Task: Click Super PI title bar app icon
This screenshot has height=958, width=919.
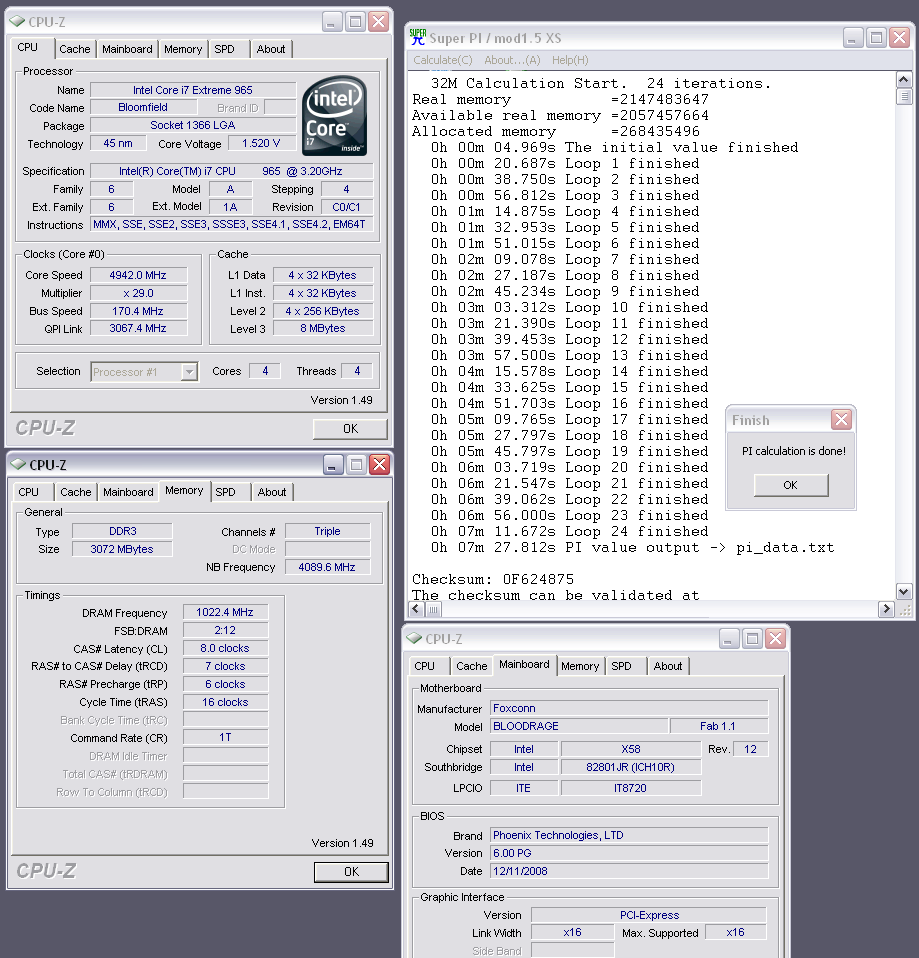Action: (x=418, y=37)
